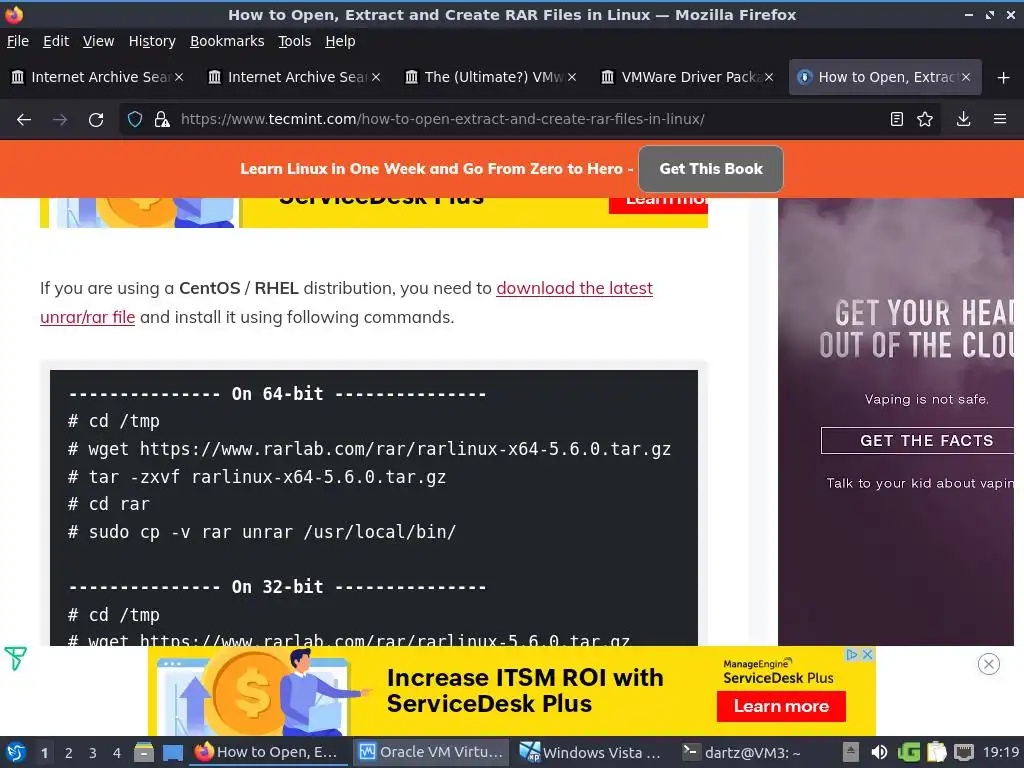This screenshot has width=1024, height=768.
Task: Open the Edit menu
Action: (56, 41)
